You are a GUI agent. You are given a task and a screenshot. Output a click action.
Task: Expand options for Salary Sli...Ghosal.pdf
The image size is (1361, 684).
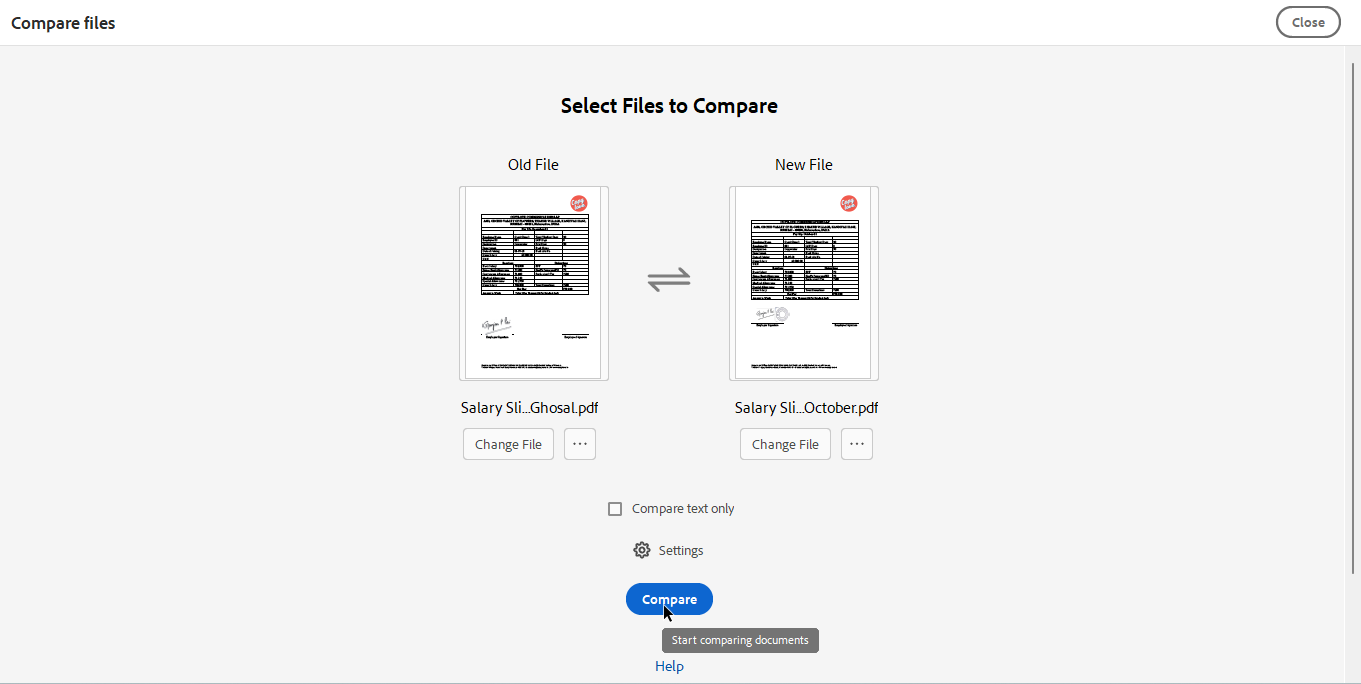tap(579, 443)
